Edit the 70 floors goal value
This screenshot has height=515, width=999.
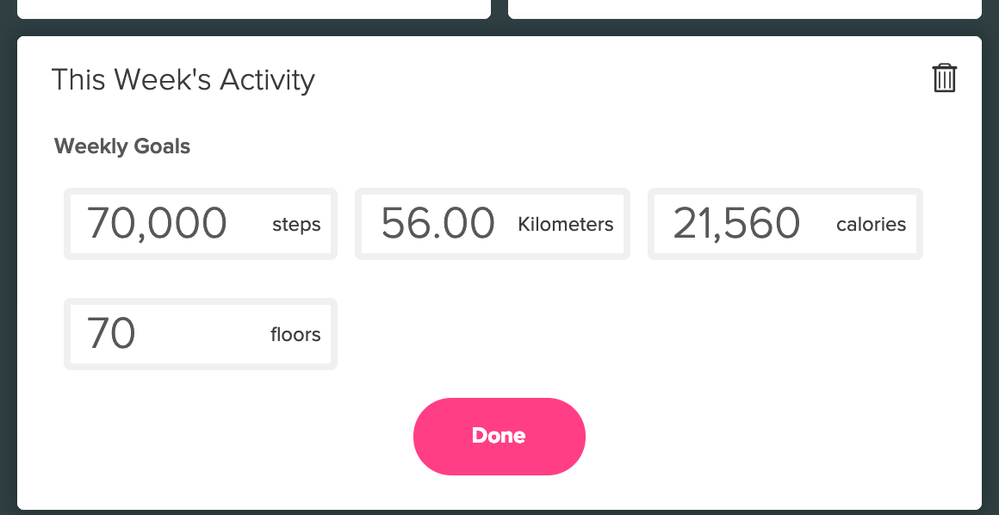[x=112, y=333]
